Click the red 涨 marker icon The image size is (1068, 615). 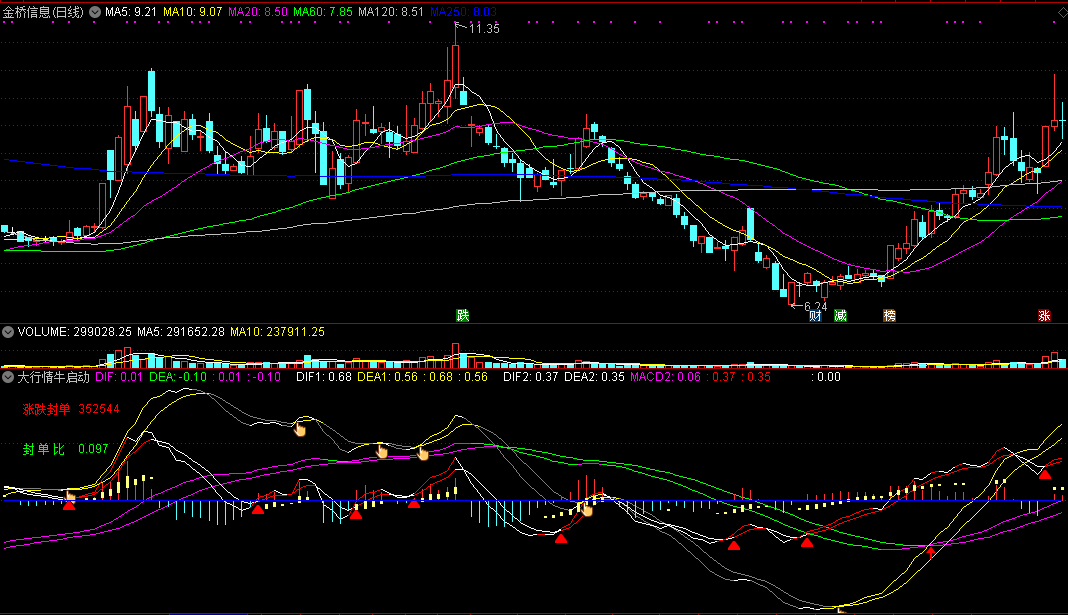(x=1044, y=315)
